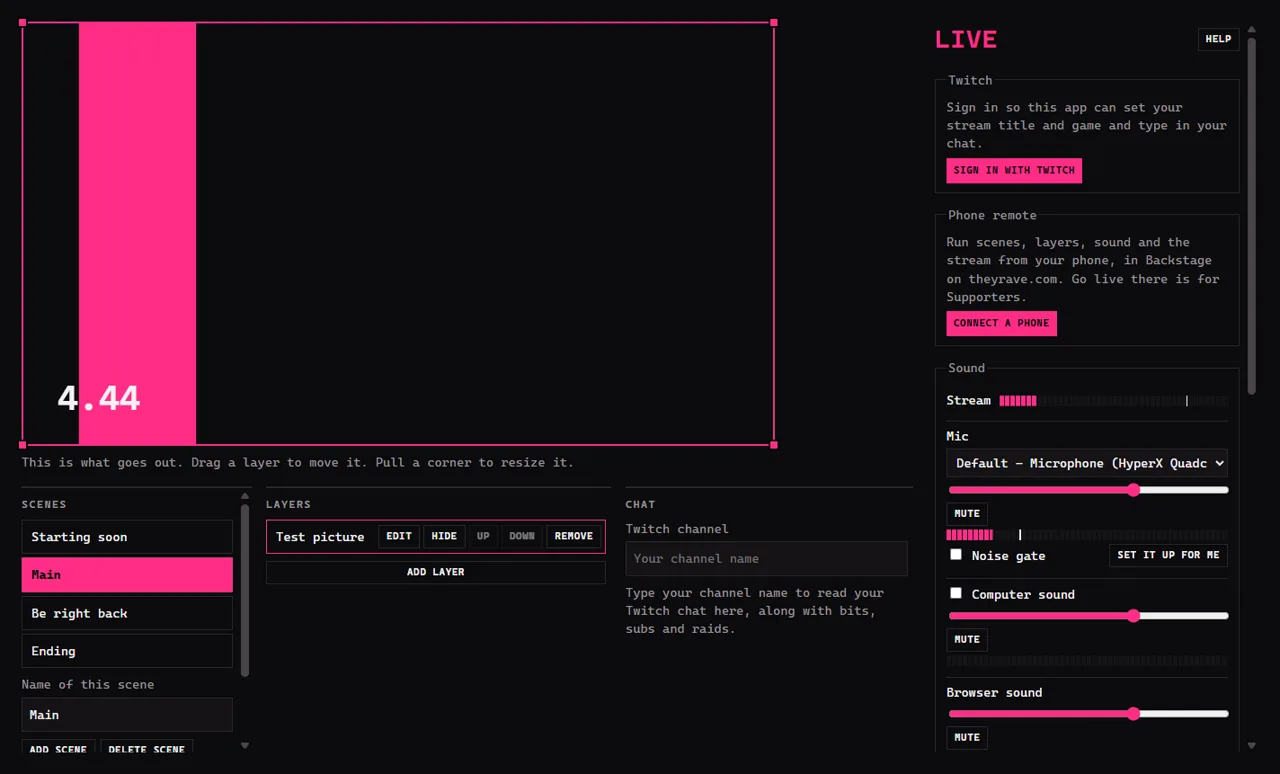Switch to the Be right back scene
This screenshot has width=1280, height=774.
(x=127, y=613)
